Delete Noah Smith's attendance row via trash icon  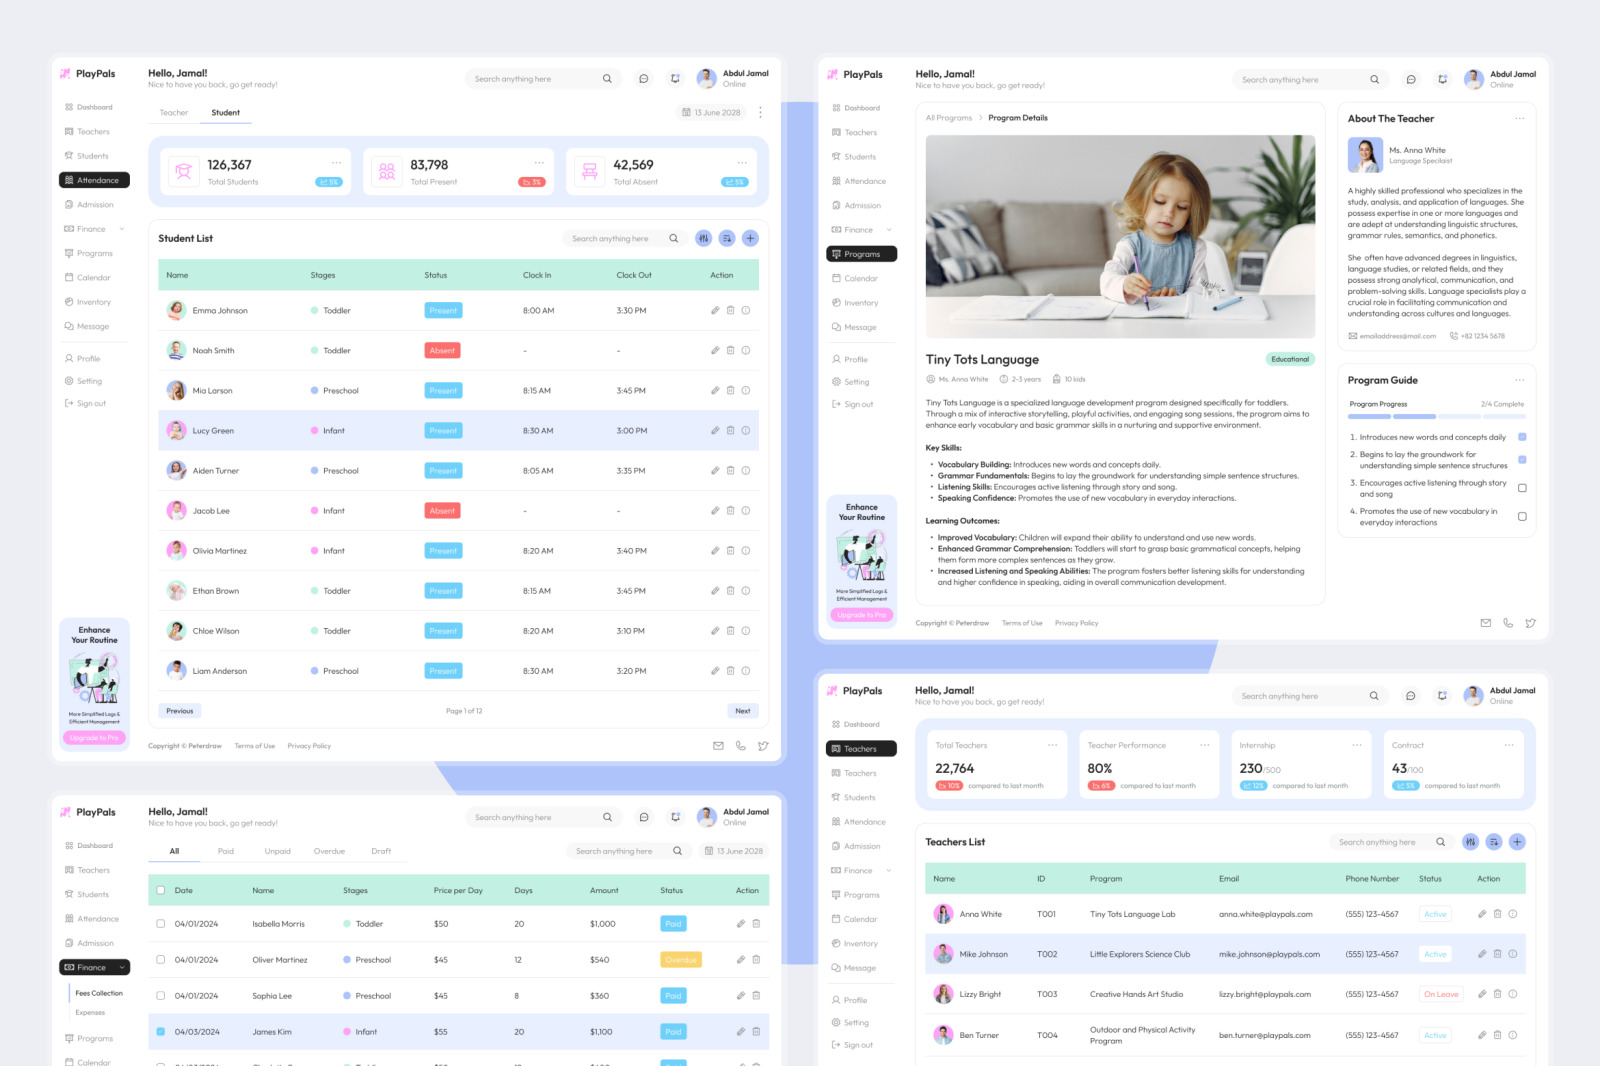(730, 351)
